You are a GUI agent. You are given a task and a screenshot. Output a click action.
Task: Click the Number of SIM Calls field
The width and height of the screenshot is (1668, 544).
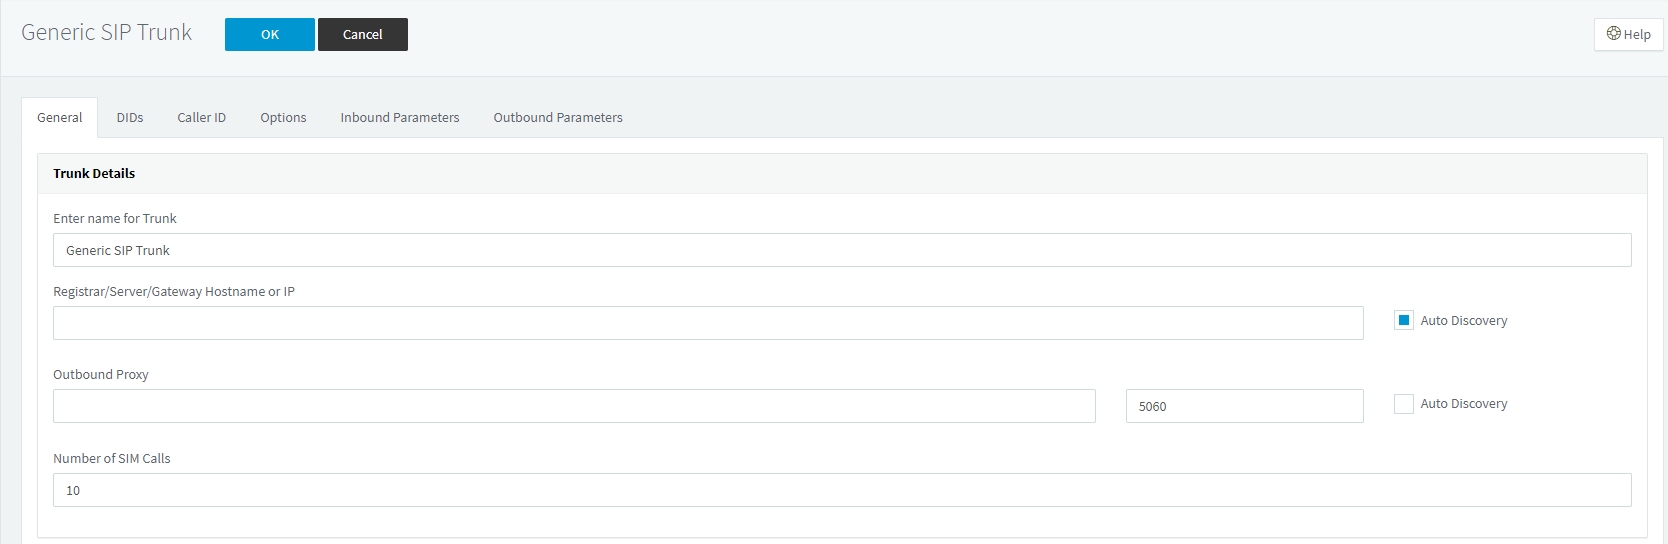pos(841,490)
